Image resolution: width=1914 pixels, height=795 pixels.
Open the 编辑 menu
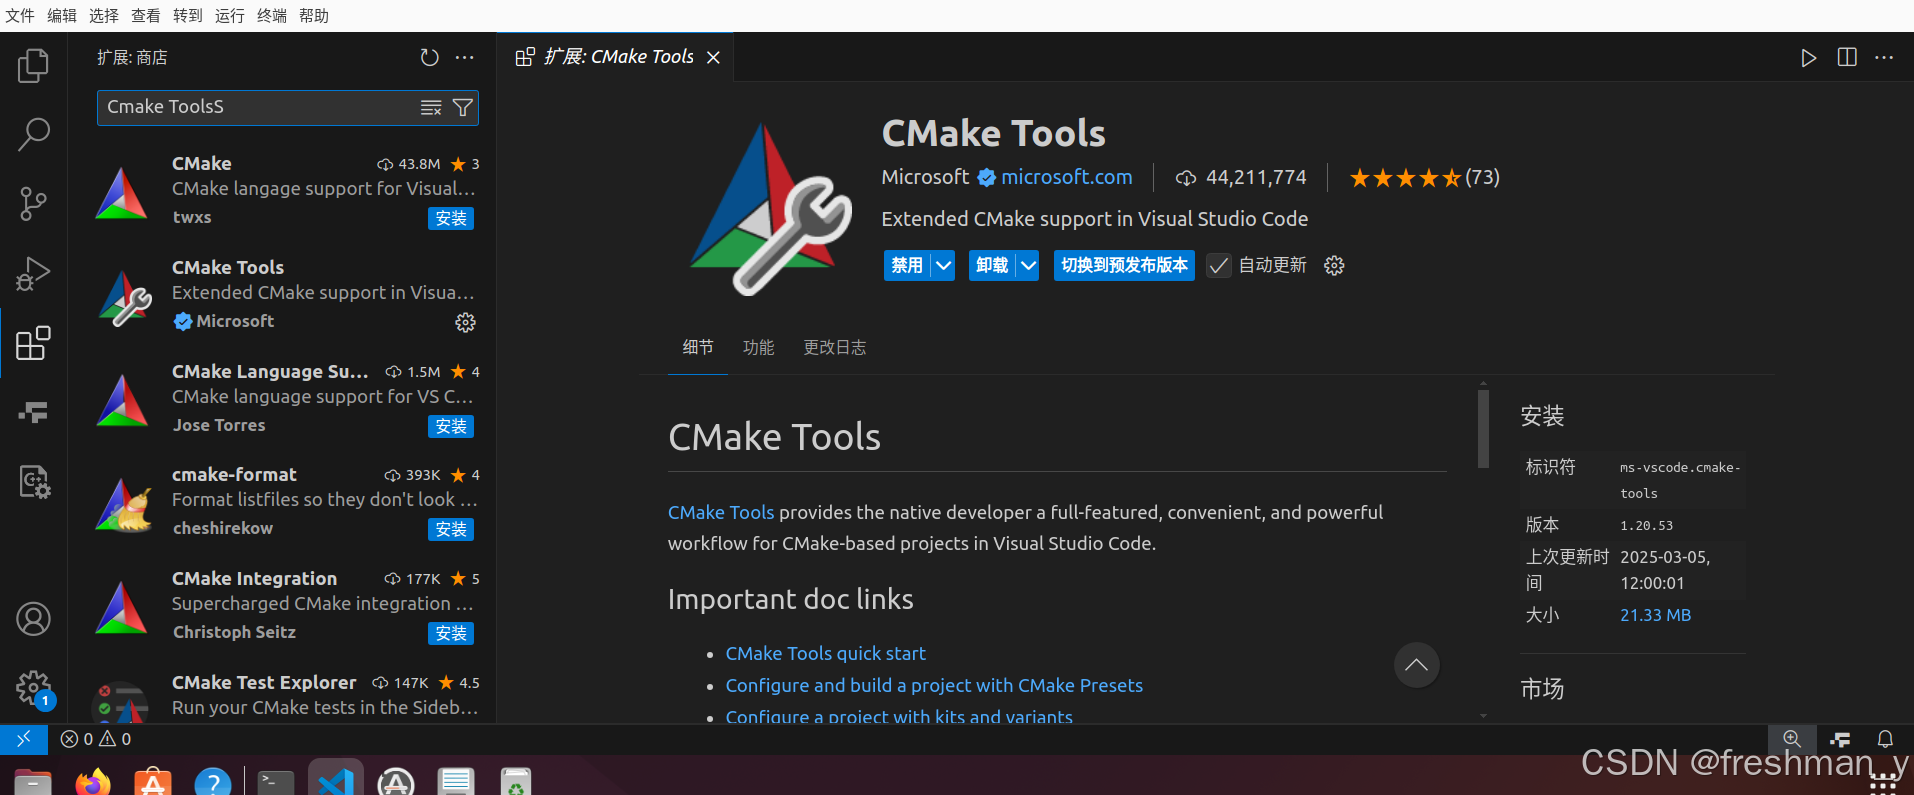tap(62, 16)
